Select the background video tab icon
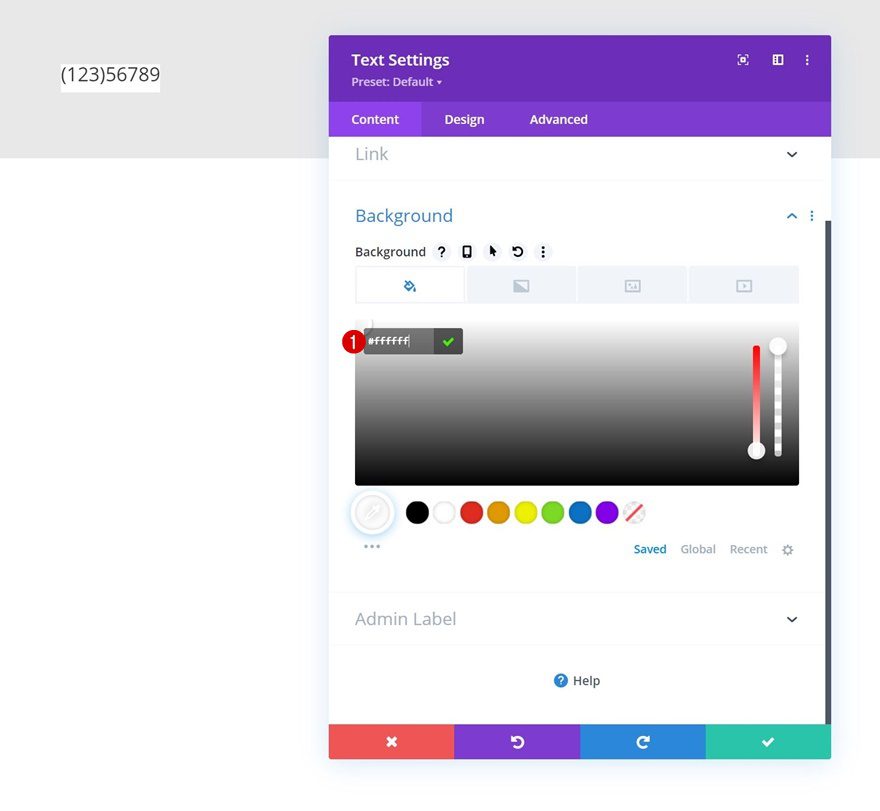 tap(743, 284)
